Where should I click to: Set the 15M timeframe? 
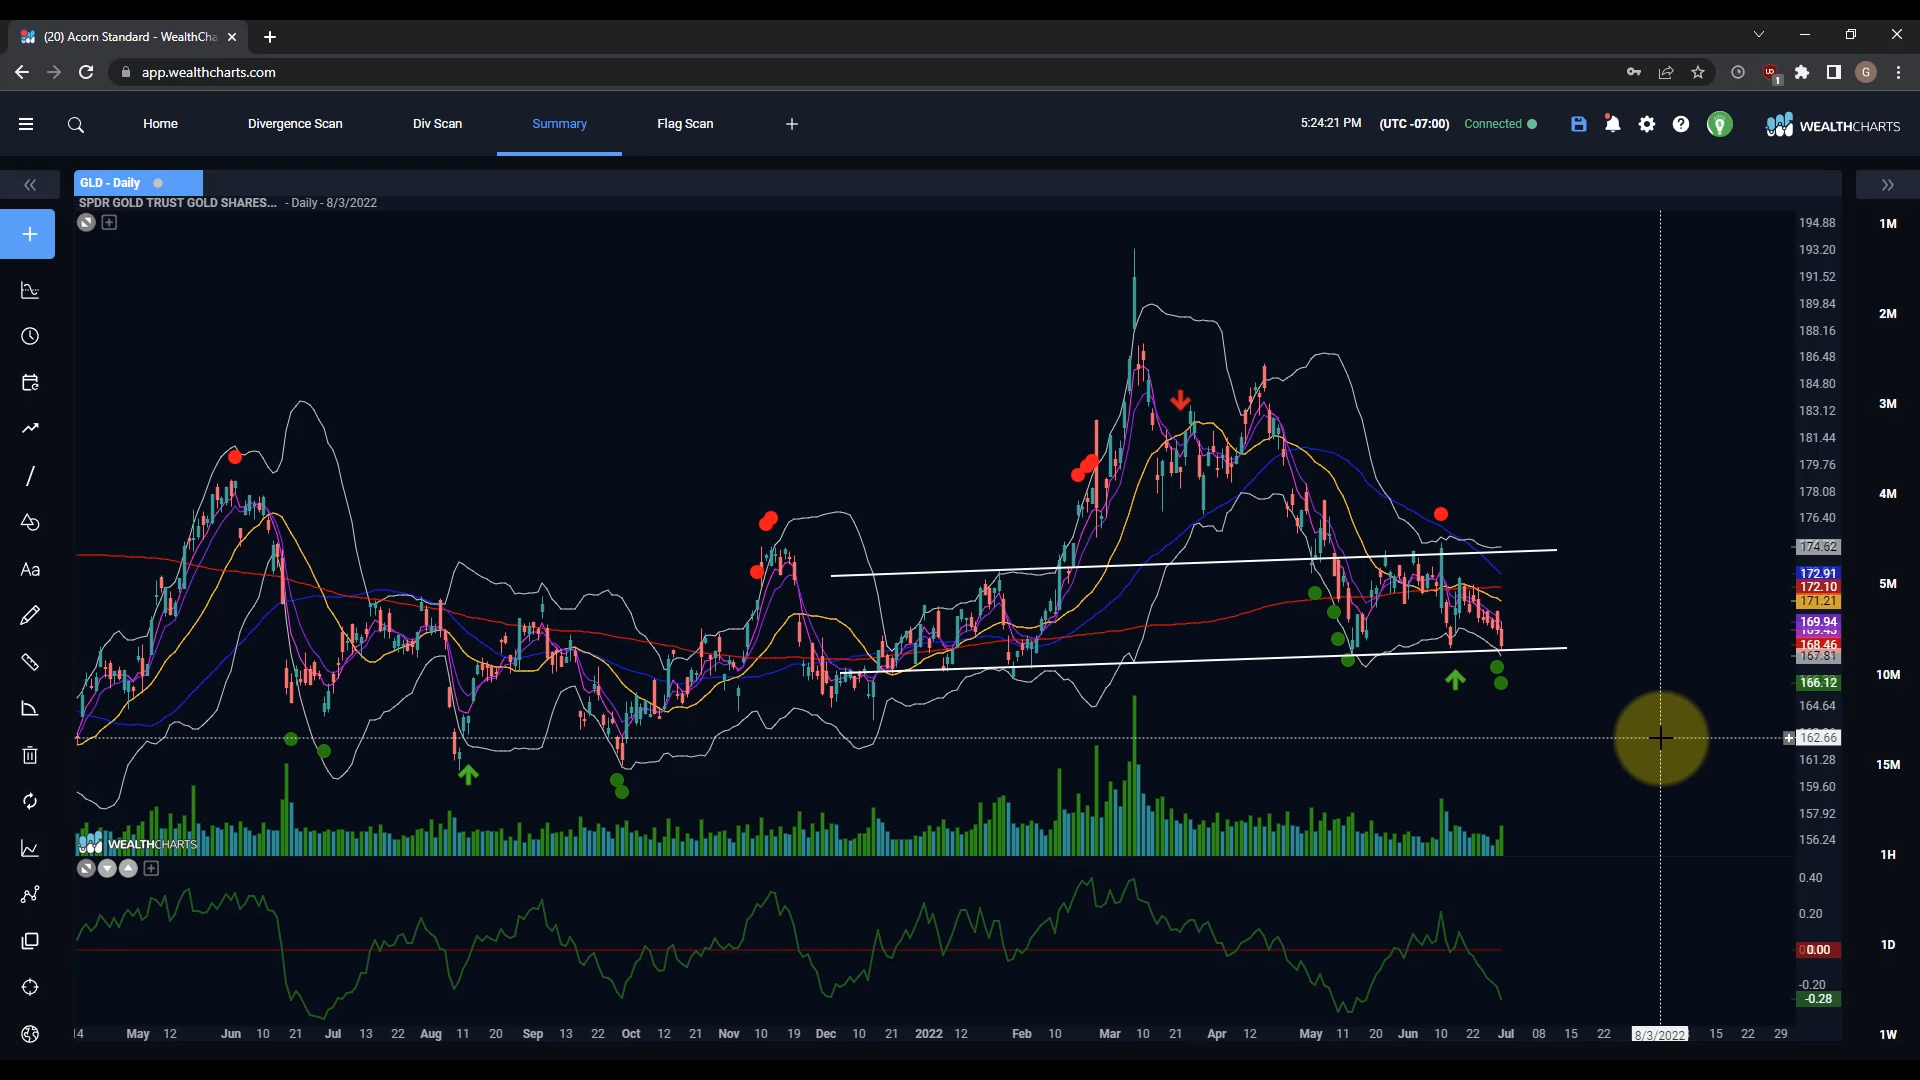(1888, 765)
